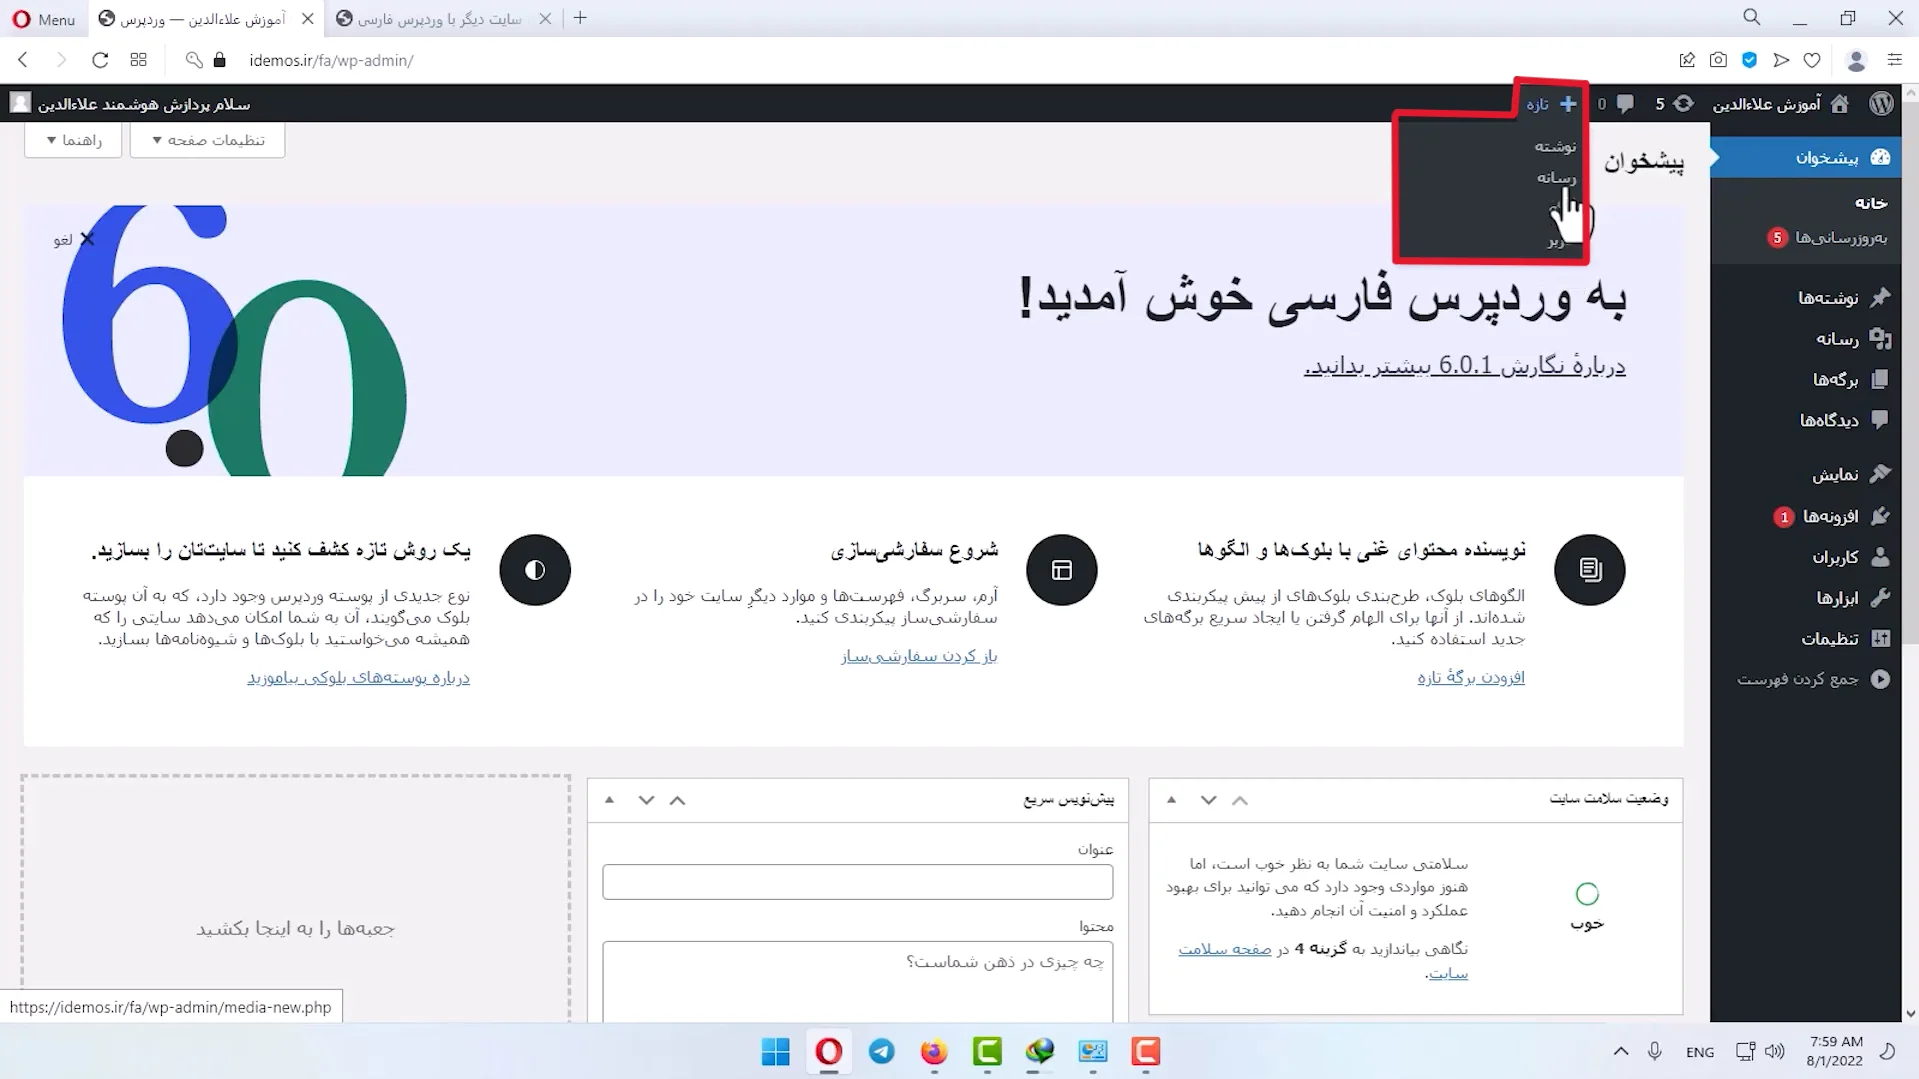Move وضعیت سلامت سایت widget down
Screen dimensions: 1919x1079
tap(1208, 800)
